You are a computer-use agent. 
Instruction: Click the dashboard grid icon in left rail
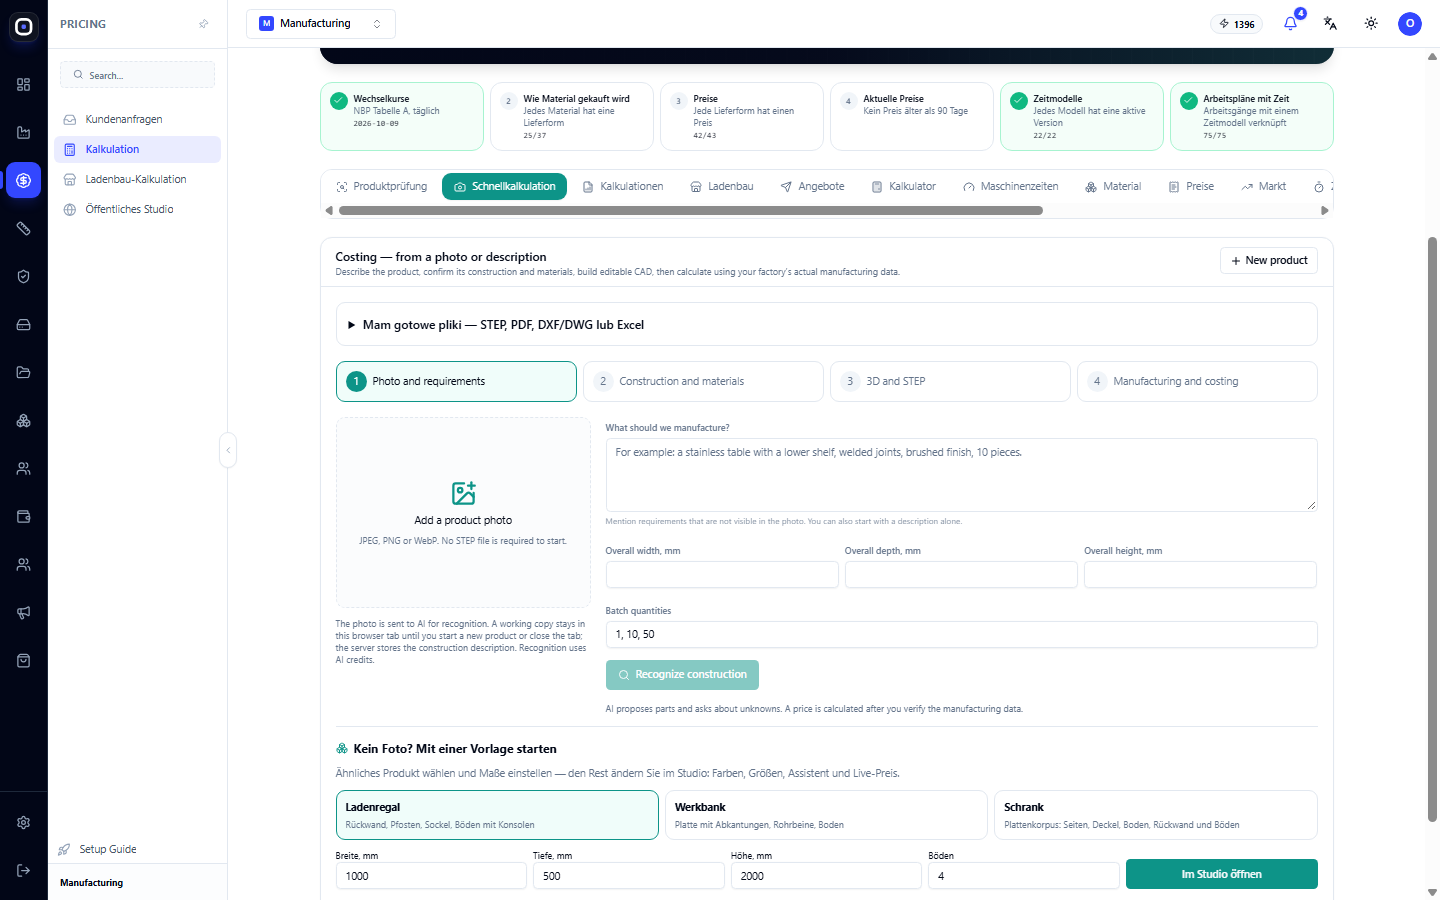pos(24,85)
